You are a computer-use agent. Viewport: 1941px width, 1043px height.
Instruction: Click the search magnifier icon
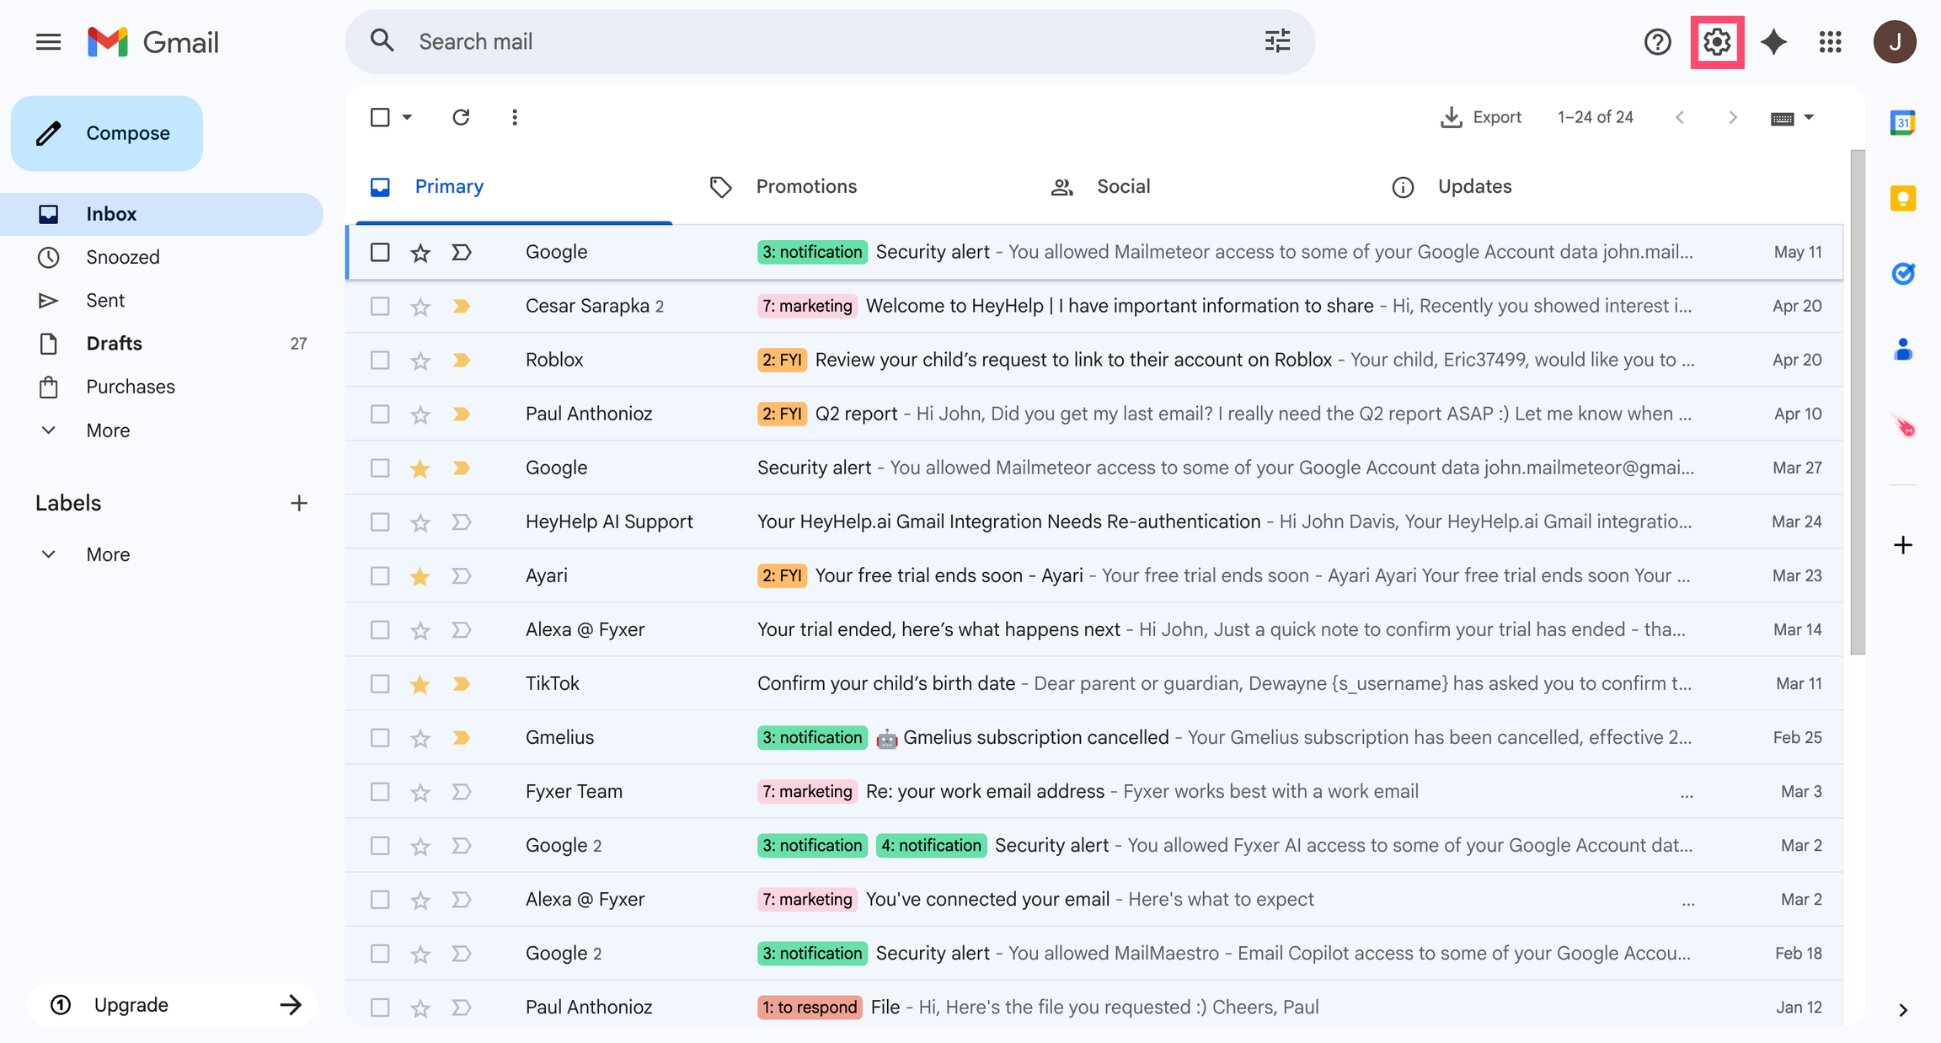382,41
